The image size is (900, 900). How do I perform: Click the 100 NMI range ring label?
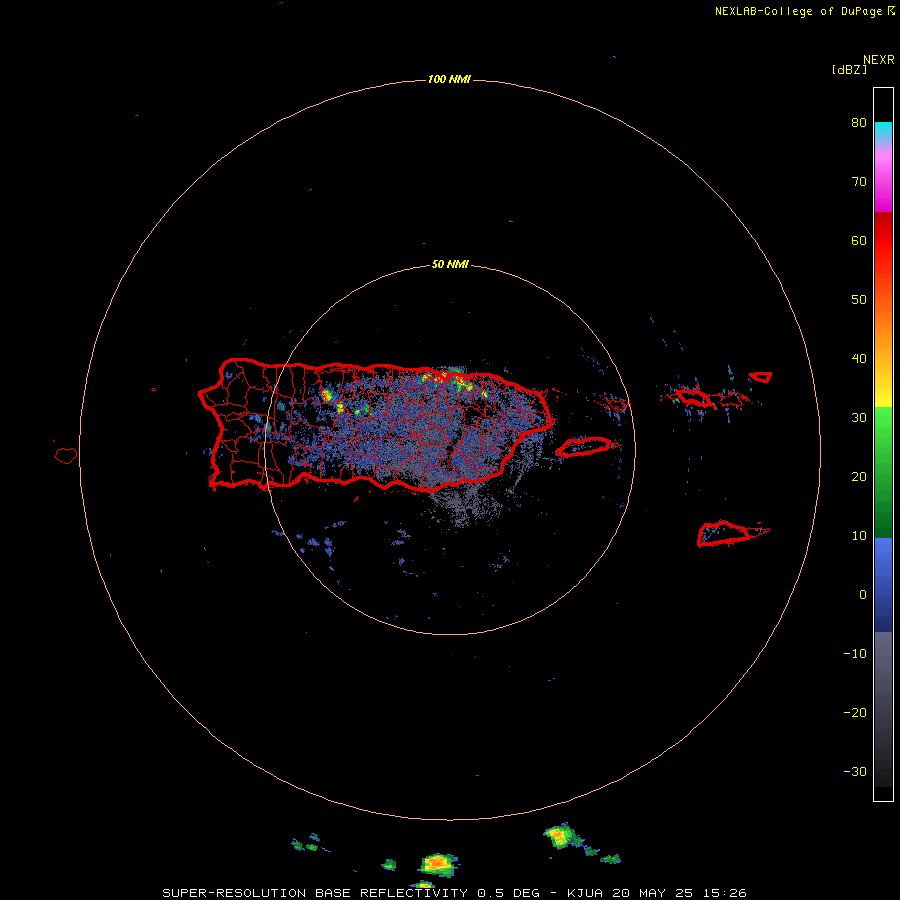point(449,79)
